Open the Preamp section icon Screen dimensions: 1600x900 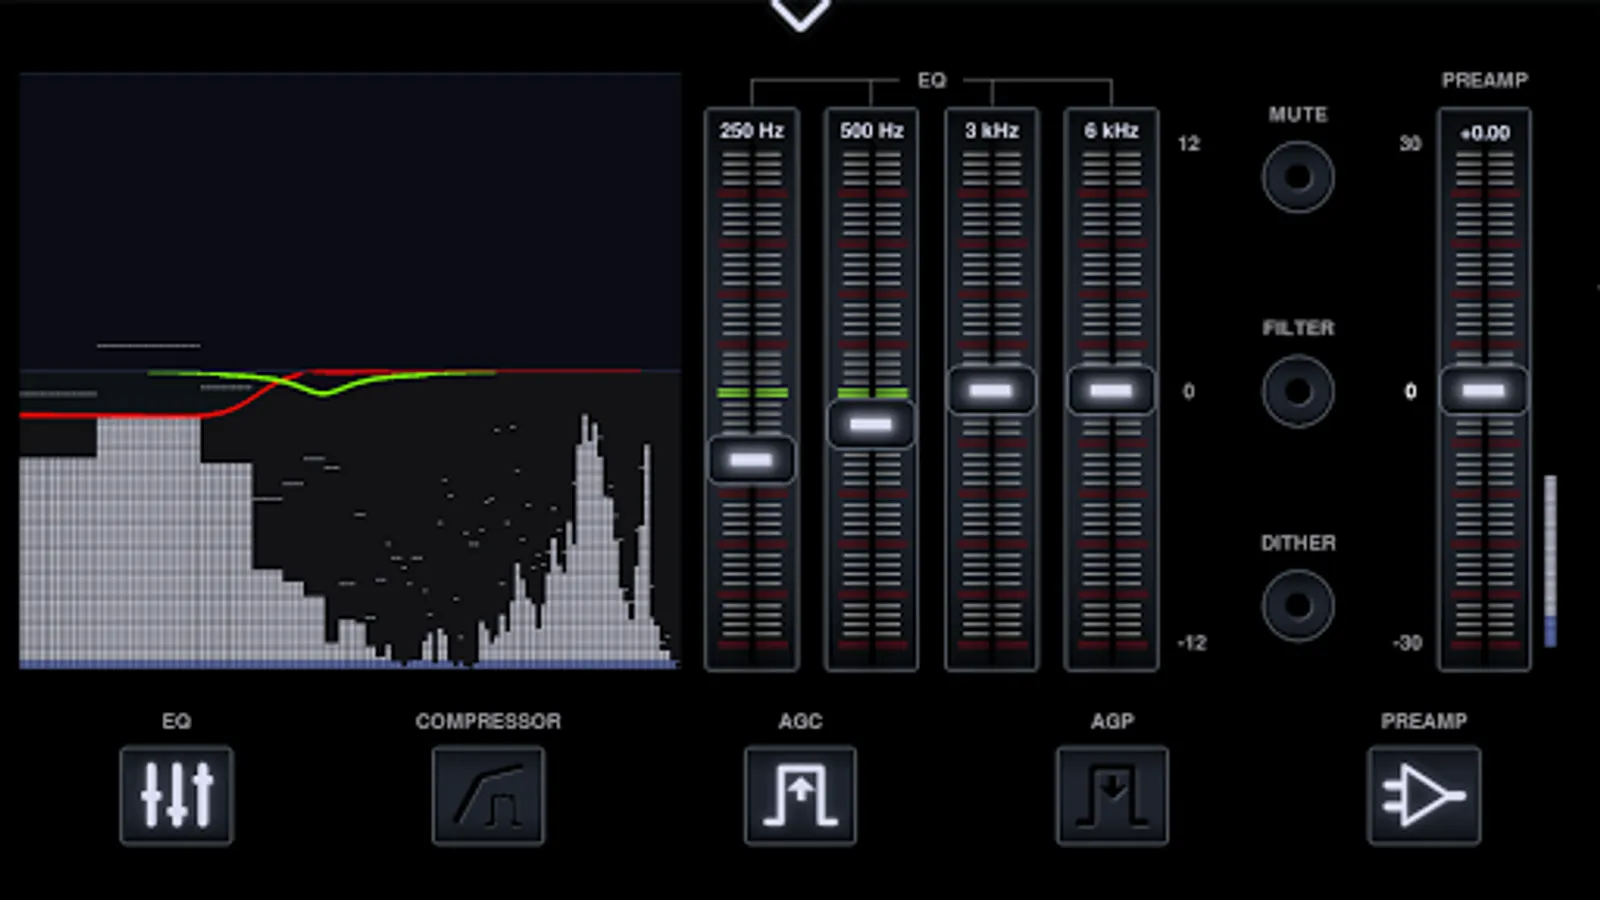coord(1424,795)
